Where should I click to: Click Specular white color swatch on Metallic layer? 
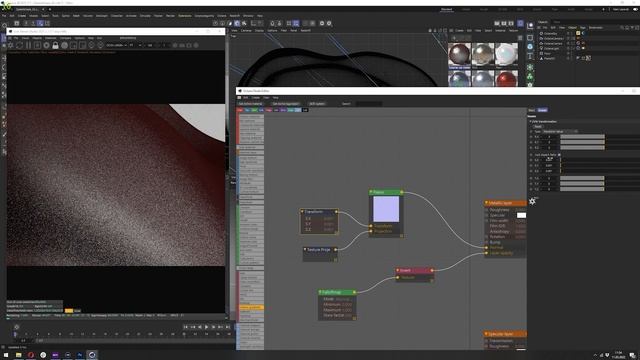pyautogui.click(x=521, y=215)
